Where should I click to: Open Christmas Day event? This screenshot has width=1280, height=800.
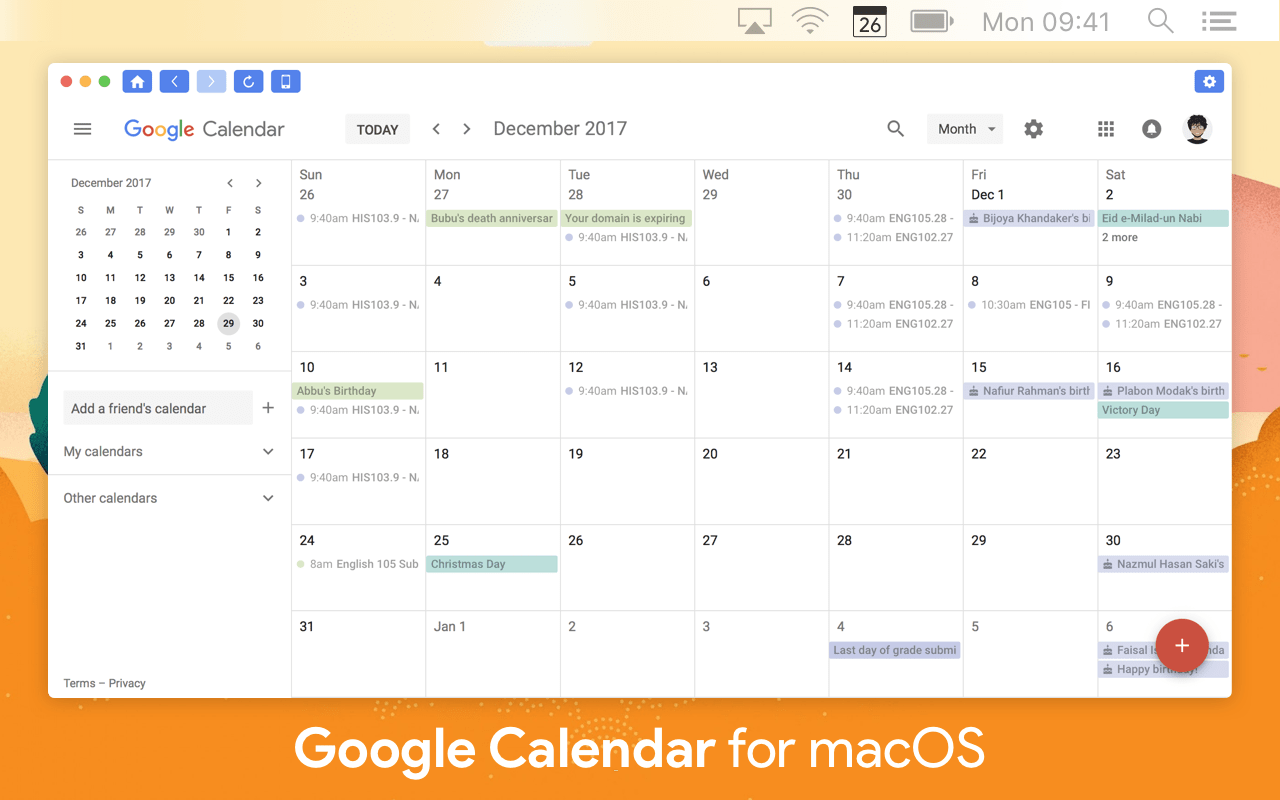click(492, 564)
